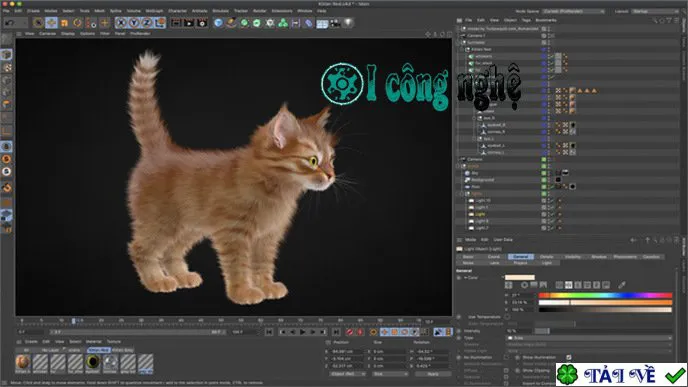Click on the hue rainbow slider
Viewport: 688px width, 387px height.
[606, 295]
